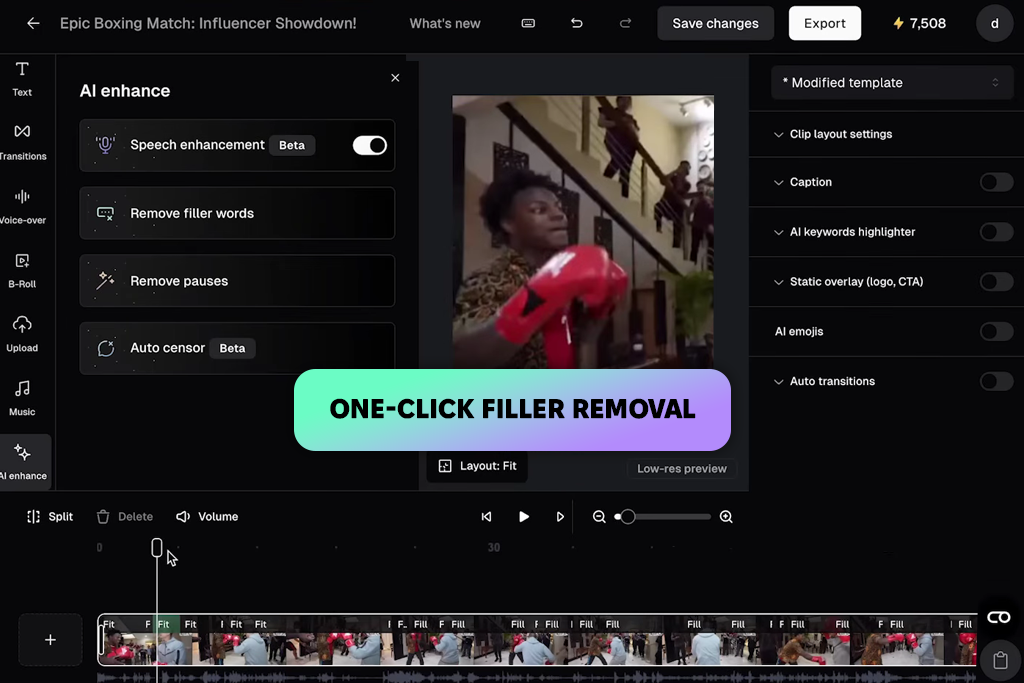1024x683 pixels.
Task: Open the Transitions panel in sidebar
Action: (x=22, y=143)
